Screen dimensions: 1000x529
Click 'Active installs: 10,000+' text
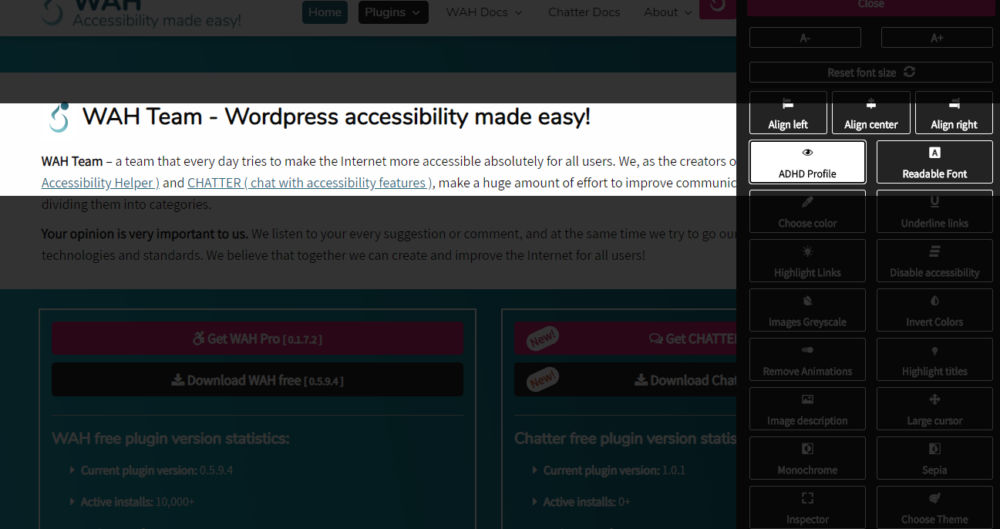(x=137, y=502)
